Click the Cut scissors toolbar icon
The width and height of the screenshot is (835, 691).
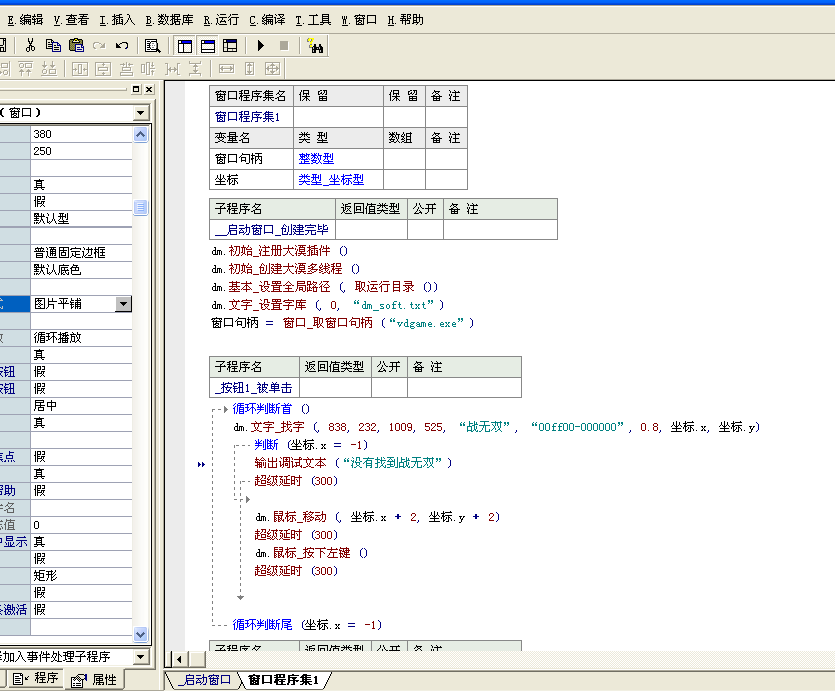[30, 46]
